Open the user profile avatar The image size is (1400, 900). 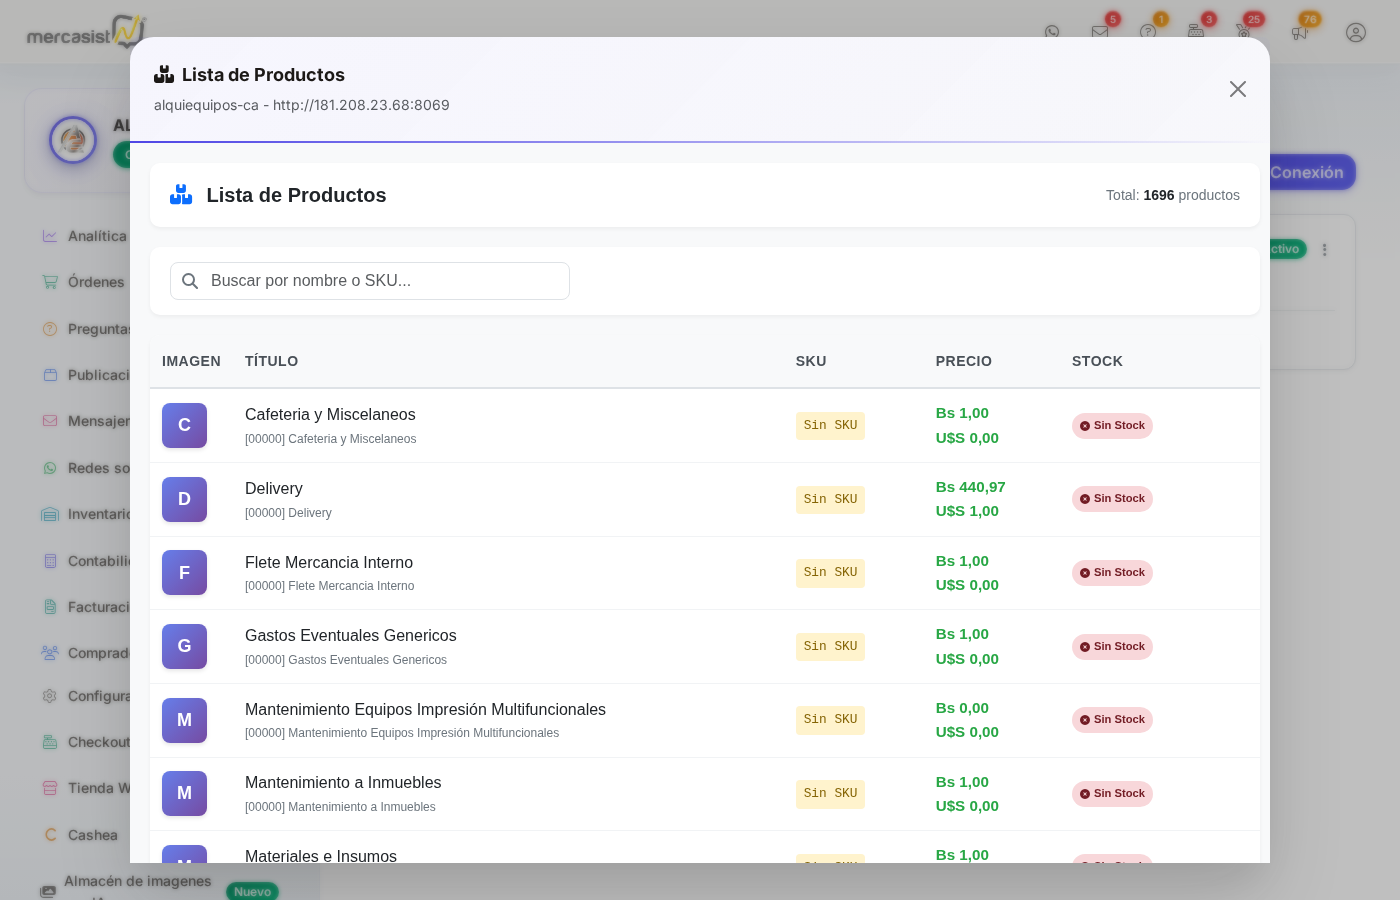click(1356, 33)
